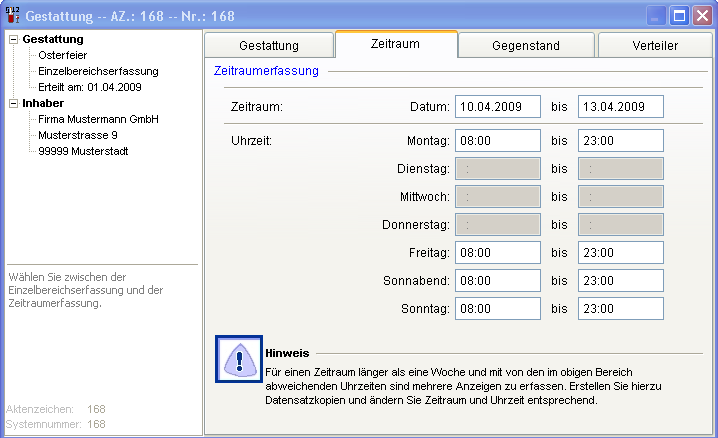The image size is (718, 438).
Task: Click the end date field 13.04.2009
Action: coord(620,107)
